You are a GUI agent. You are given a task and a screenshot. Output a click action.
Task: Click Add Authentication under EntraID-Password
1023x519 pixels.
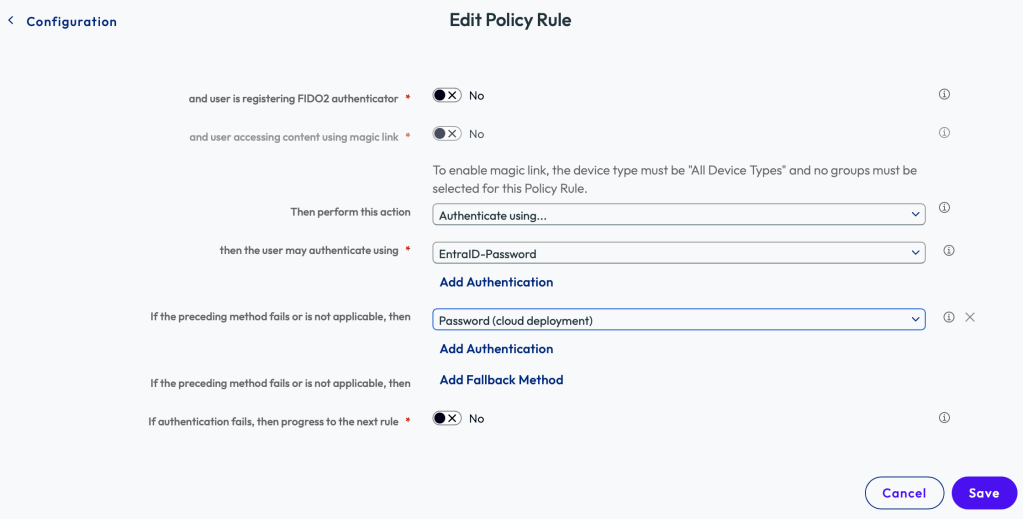pyautogui.click(x=496, y=283)
